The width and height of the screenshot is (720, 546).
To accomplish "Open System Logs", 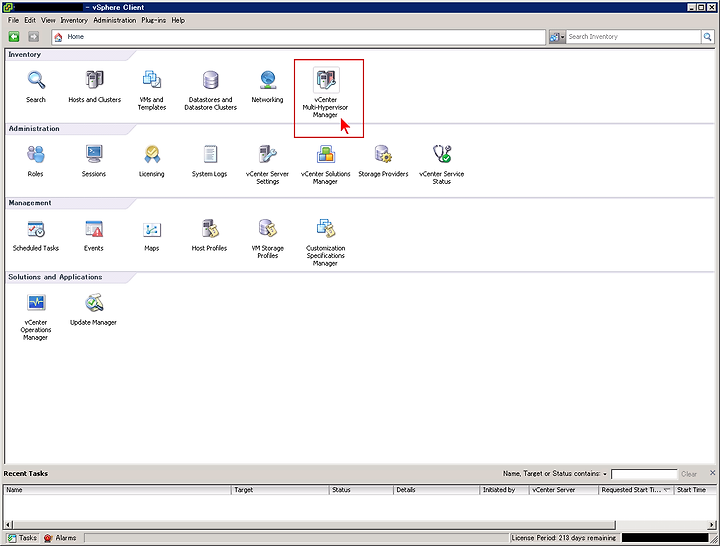I will [210, 155].
